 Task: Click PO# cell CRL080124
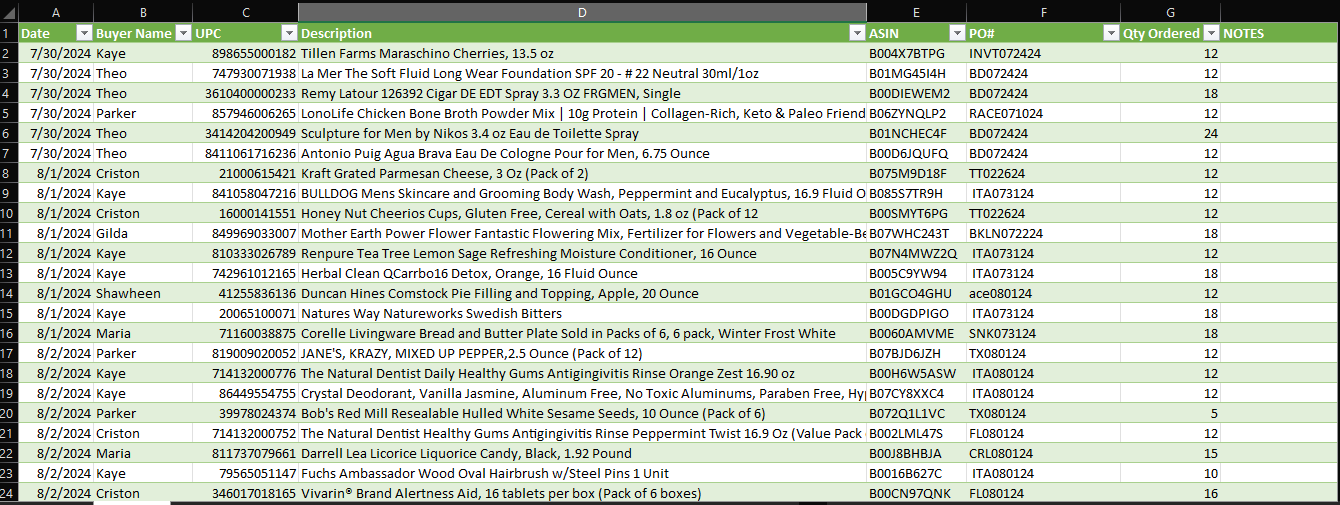[1043, 453]
